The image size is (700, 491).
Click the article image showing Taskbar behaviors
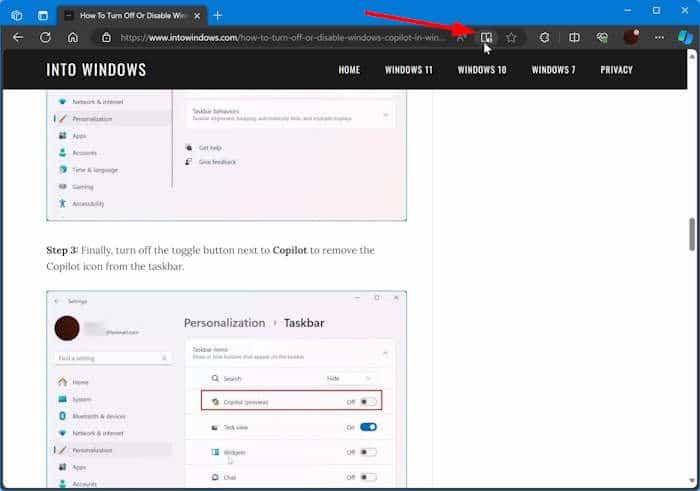226,155
